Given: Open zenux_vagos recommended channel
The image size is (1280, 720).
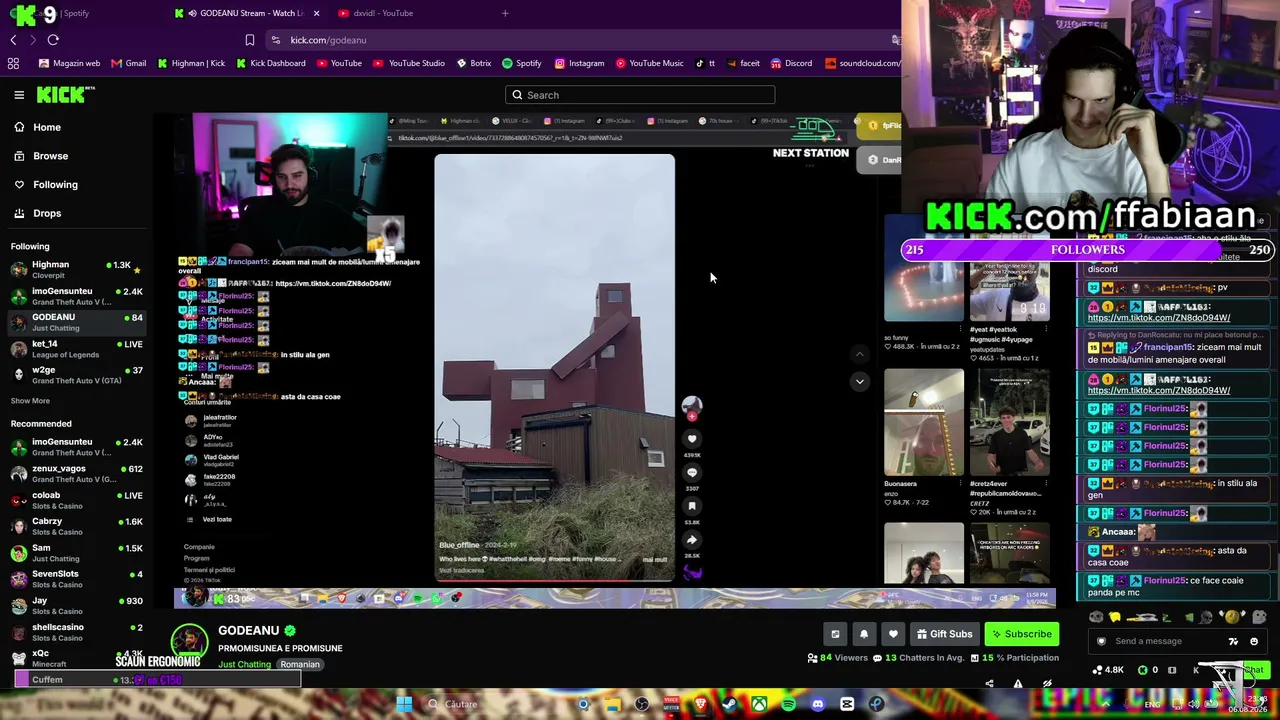Looking at the screenshot, I should click(x=76, y=473).
